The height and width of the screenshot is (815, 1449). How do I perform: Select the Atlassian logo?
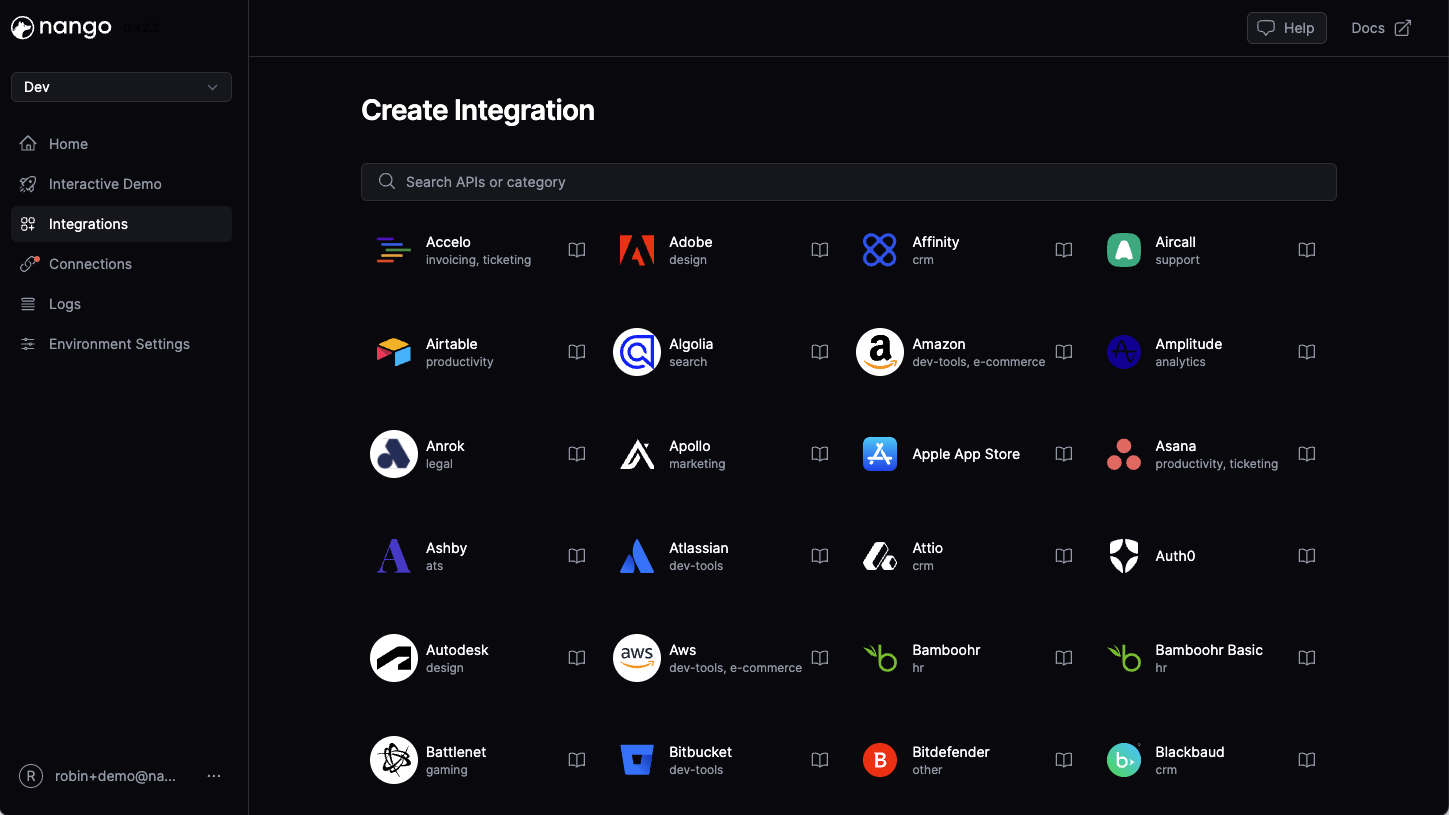(636, 556)
